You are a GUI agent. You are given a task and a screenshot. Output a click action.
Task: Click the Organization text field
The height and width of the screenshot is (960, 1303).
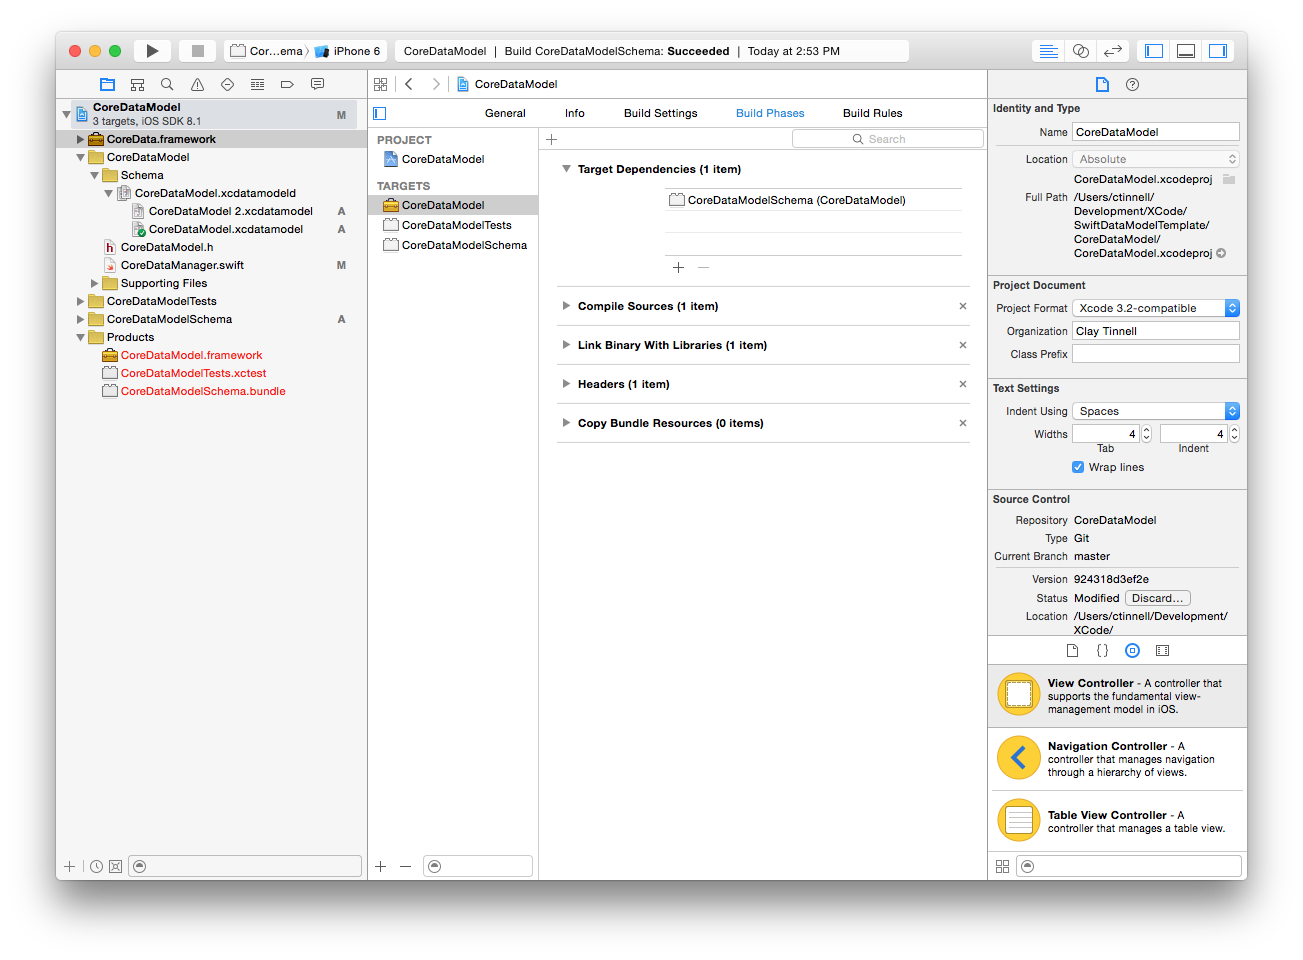(1156, 332)
